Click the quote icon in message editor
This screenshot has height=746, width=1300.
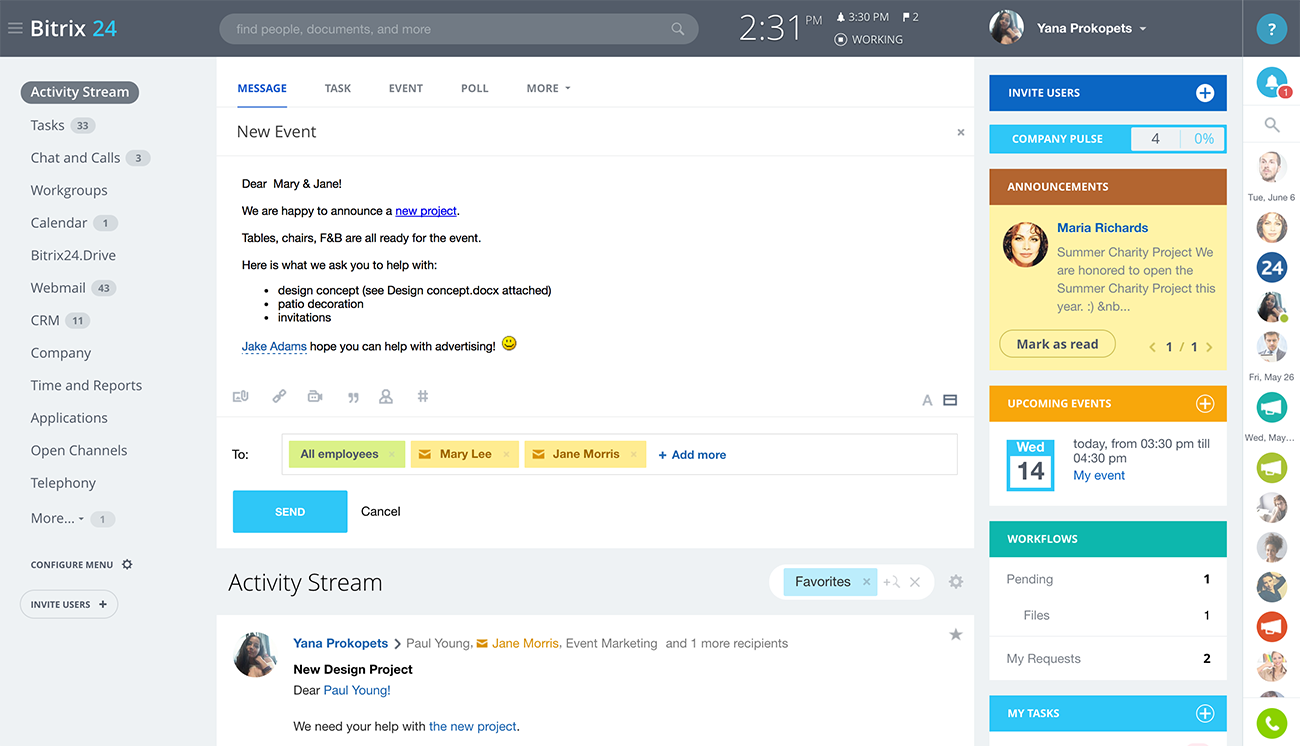click(x=353, y=398)
